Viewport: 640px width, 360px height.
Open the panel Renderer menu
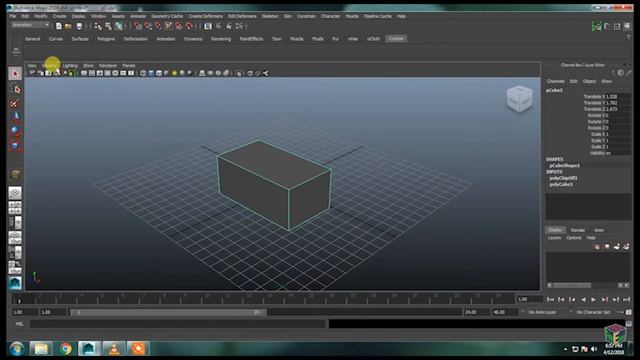108,66
